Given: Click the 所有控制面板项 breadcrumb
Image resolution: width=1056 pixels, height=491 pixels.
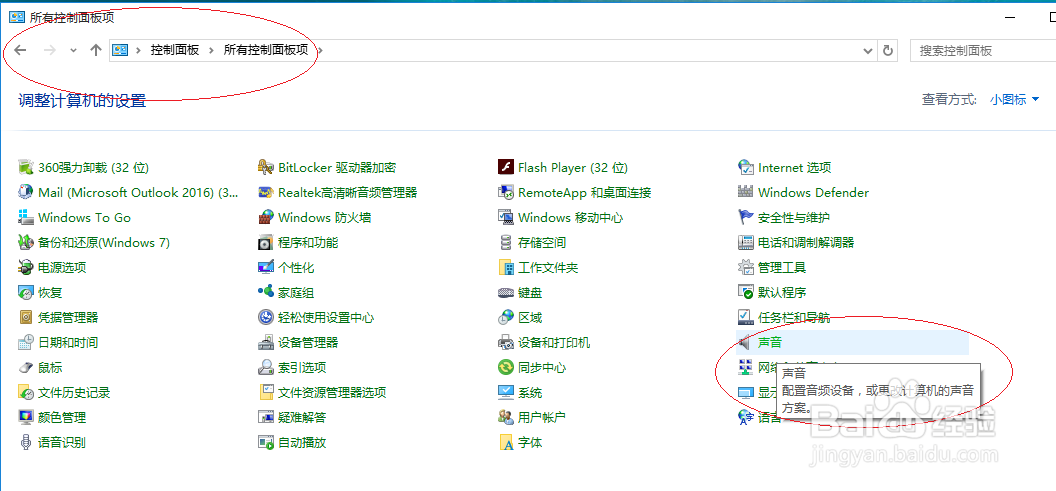Looking at the screenshot, I should (x=266, y=51).
